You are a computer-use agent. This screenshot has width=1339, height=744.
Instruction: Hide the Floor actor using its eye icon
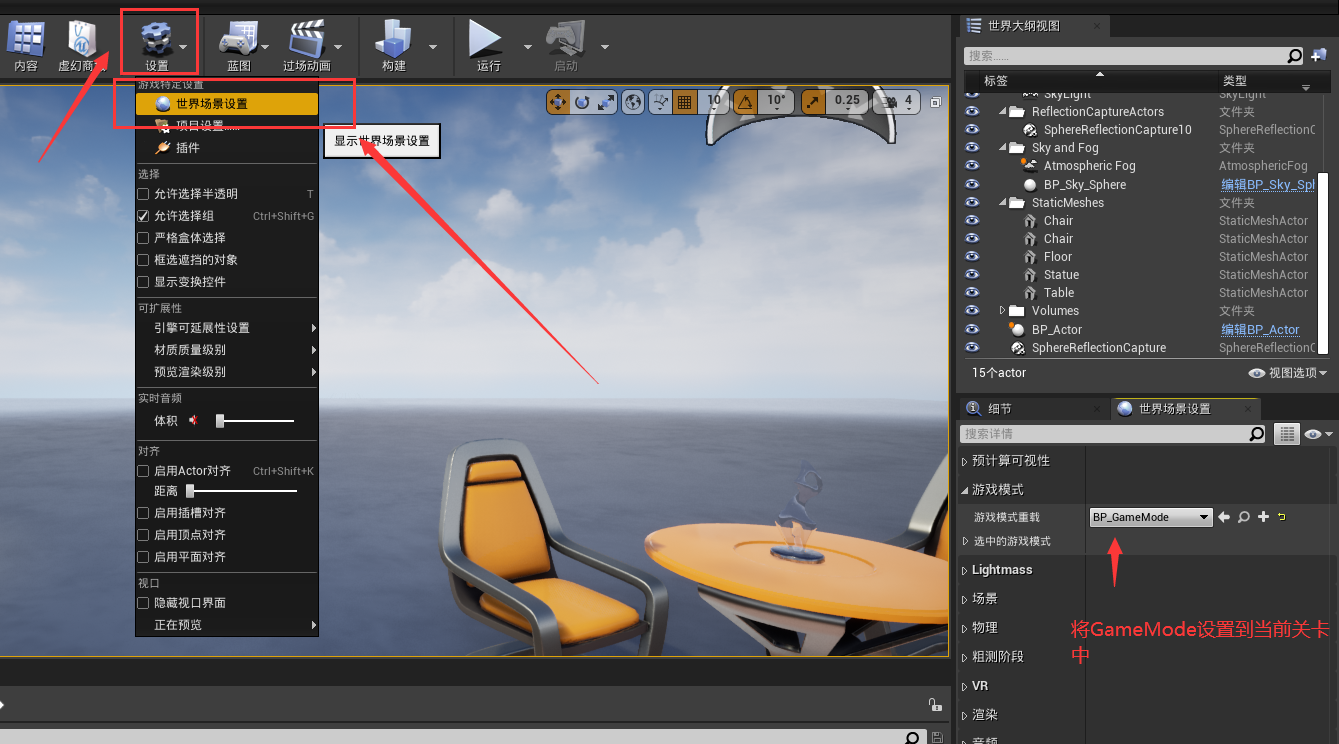pos(972,257)
